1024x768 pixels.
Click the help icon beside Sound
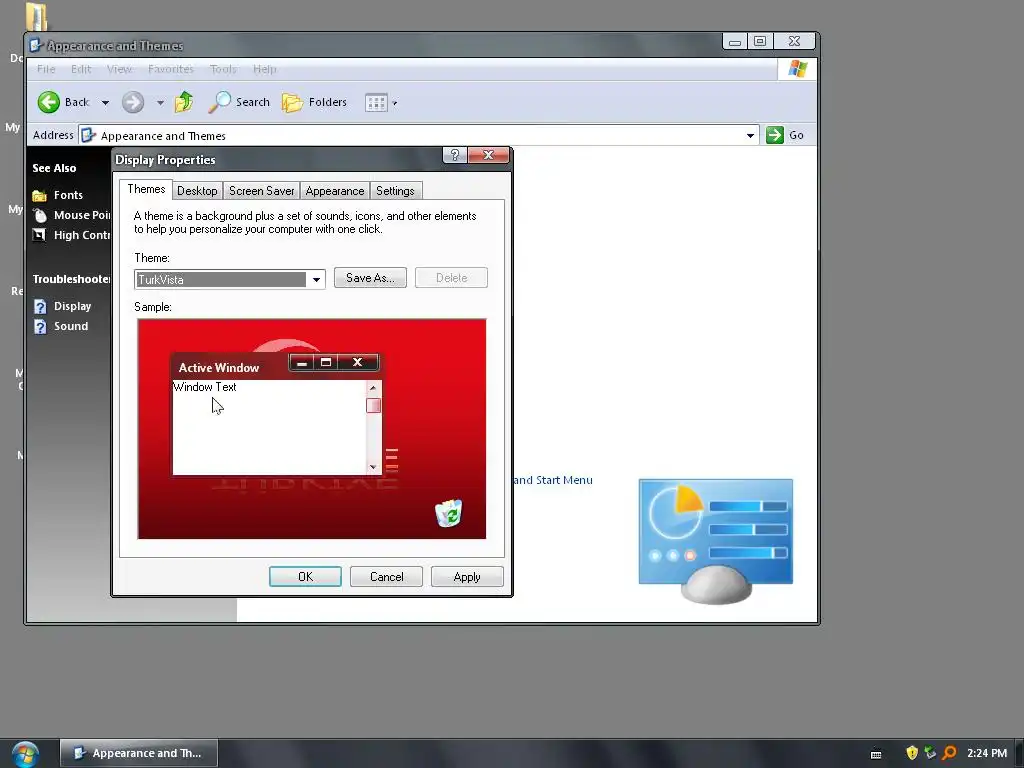(x=40, y=327)
